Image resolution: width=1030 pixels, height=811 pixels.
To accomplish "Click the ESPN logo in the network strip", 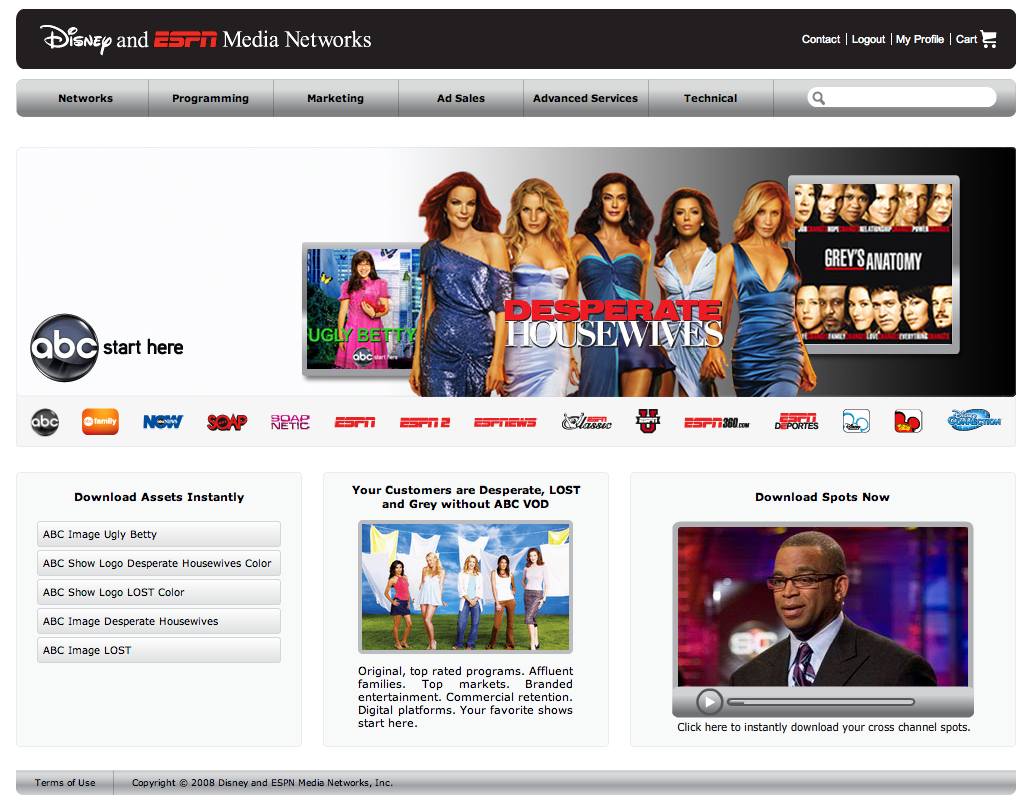I will pos(356,422).
